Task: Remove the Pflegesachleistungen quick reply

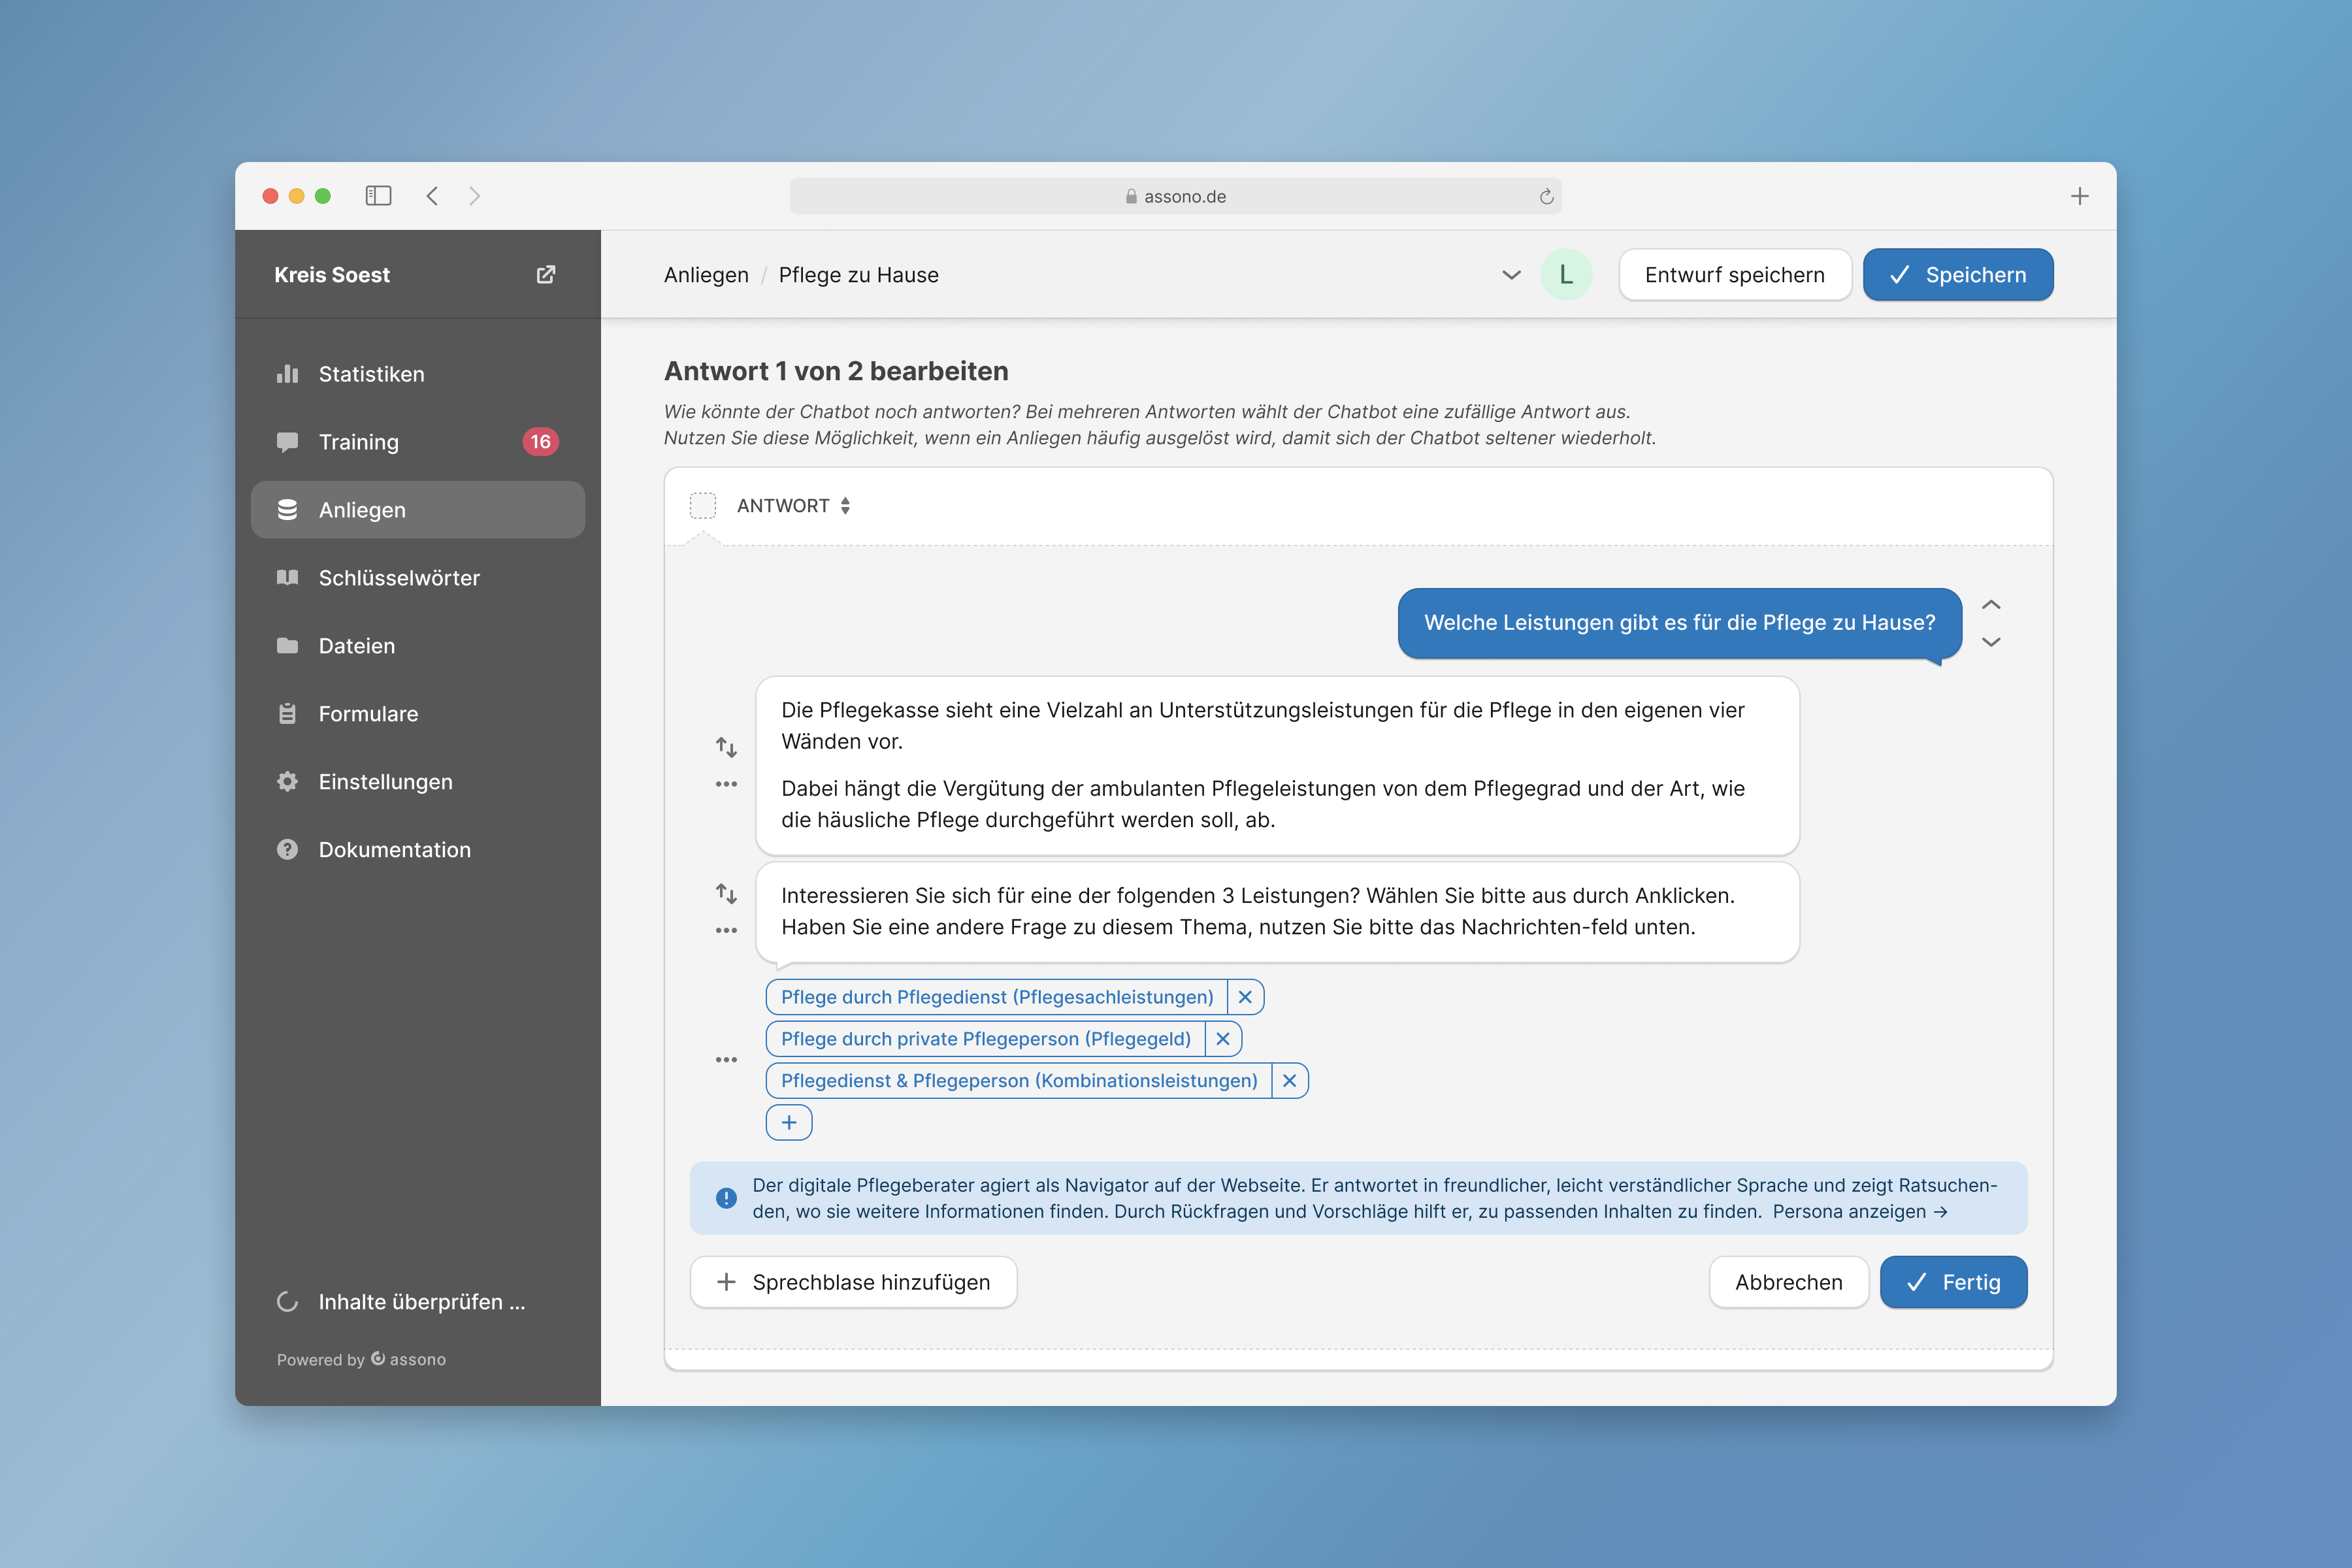Action: pyautogui.click(x=1245, y=997)
